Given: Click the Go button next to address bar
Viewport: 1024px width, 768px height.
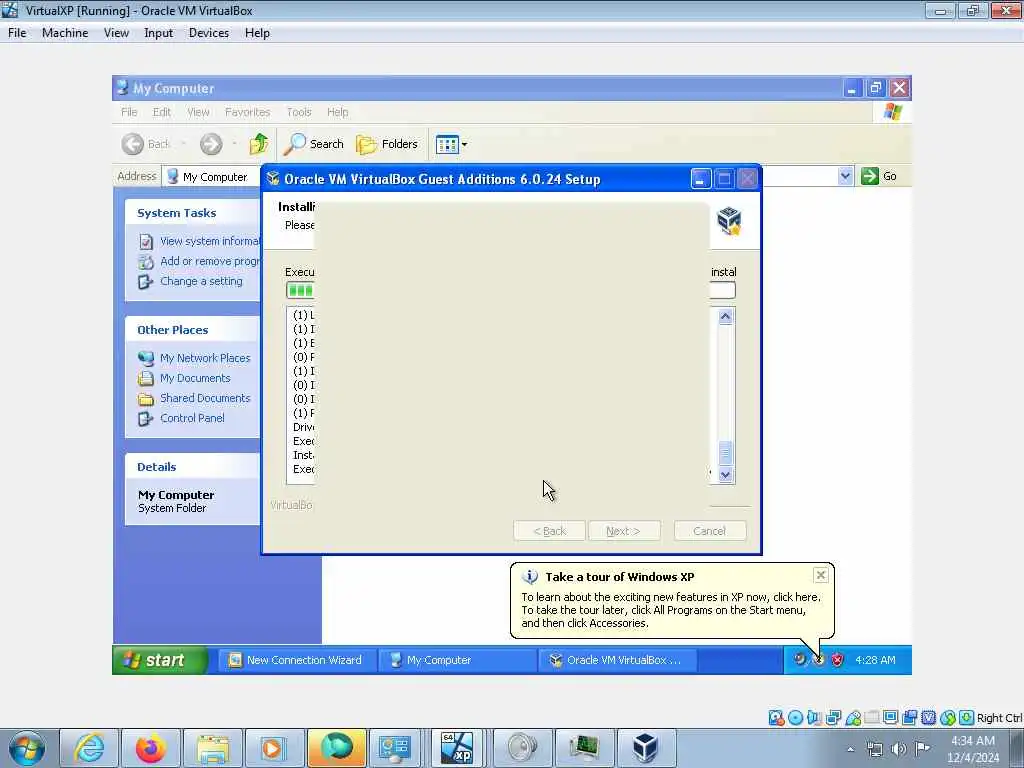Looking at the screenshot, I should coord(879,176).
